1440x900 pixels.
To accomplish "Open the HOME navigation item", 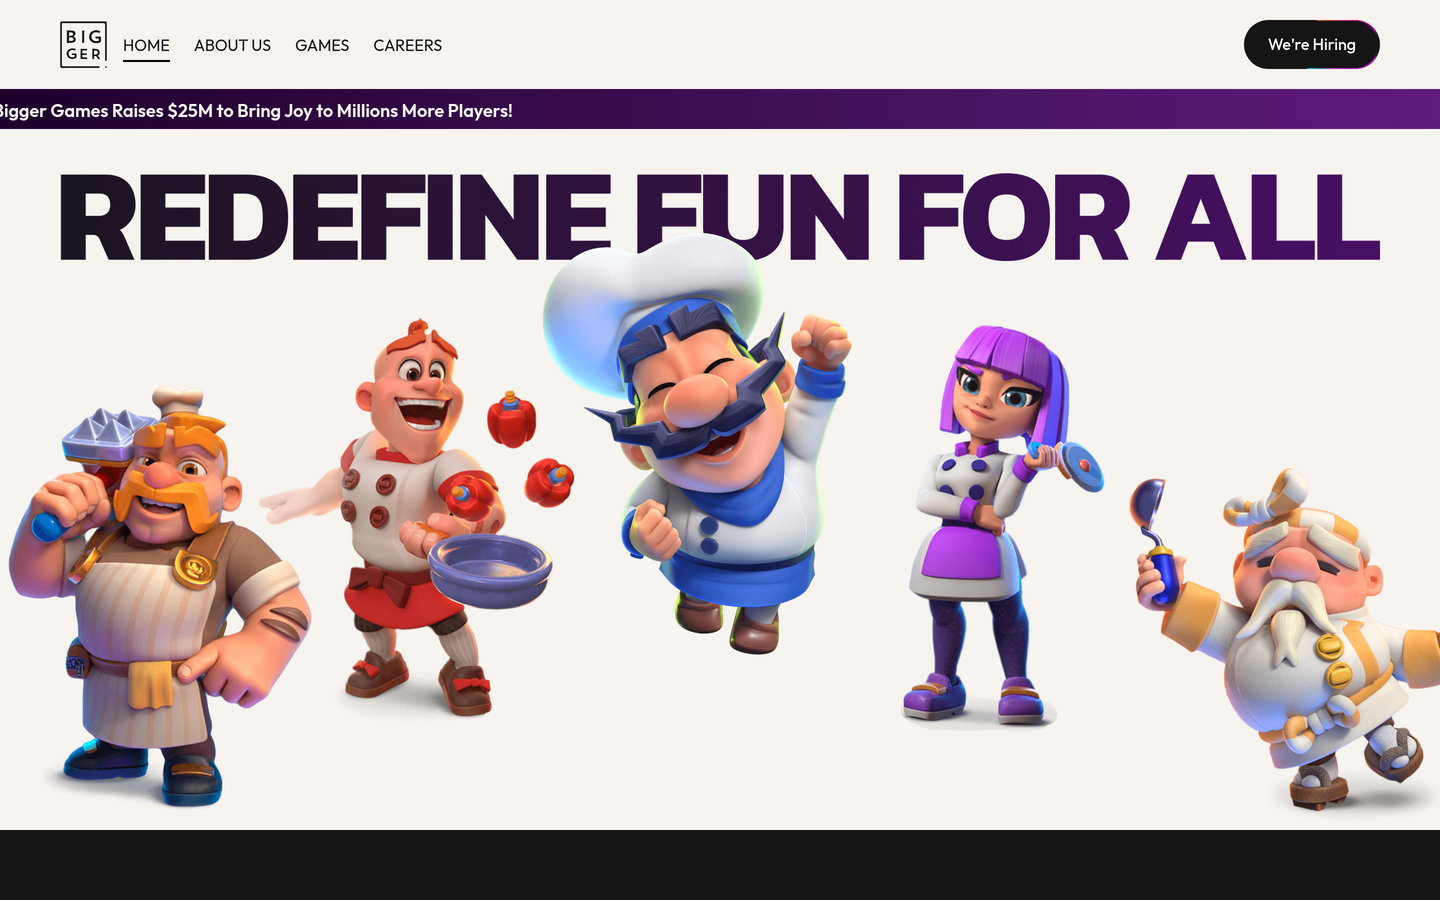I will [x=146, y=45].
